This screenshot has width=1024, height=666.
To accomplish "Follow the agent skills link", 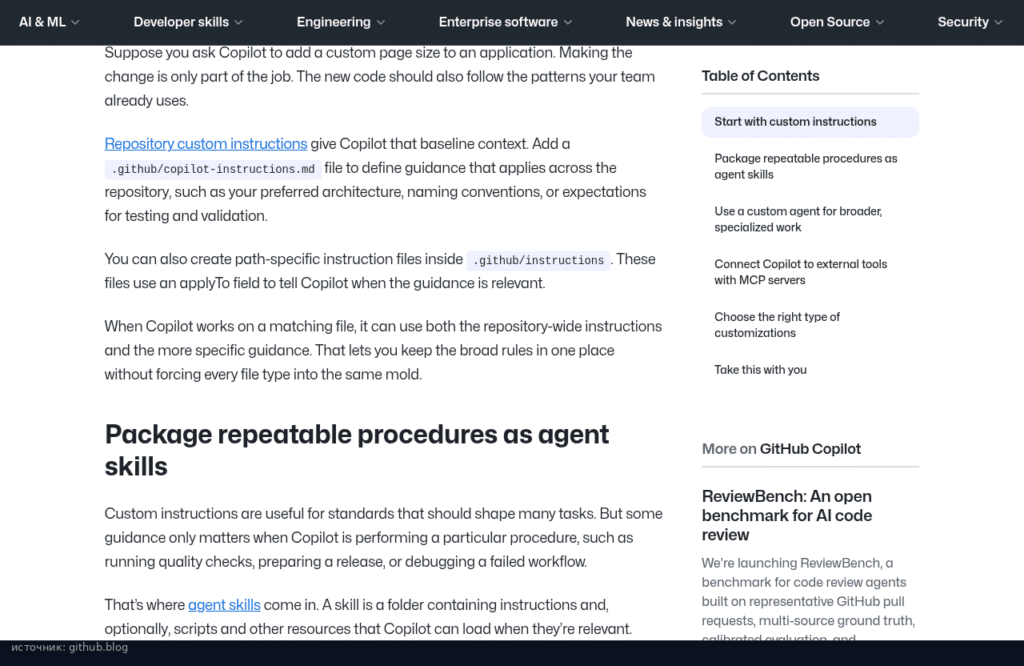I will (x=224, y=605).
